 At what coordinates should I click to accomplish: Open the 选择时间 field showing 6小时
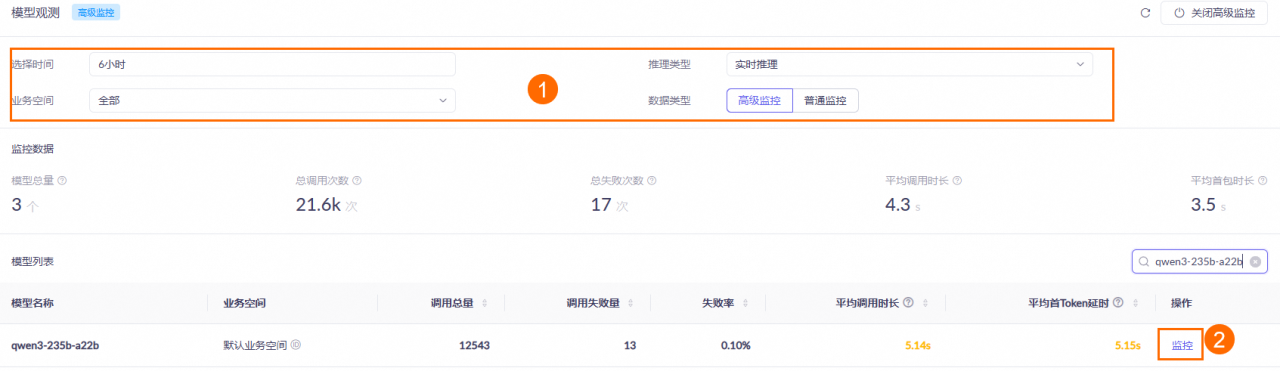click(x=272, y=64)
